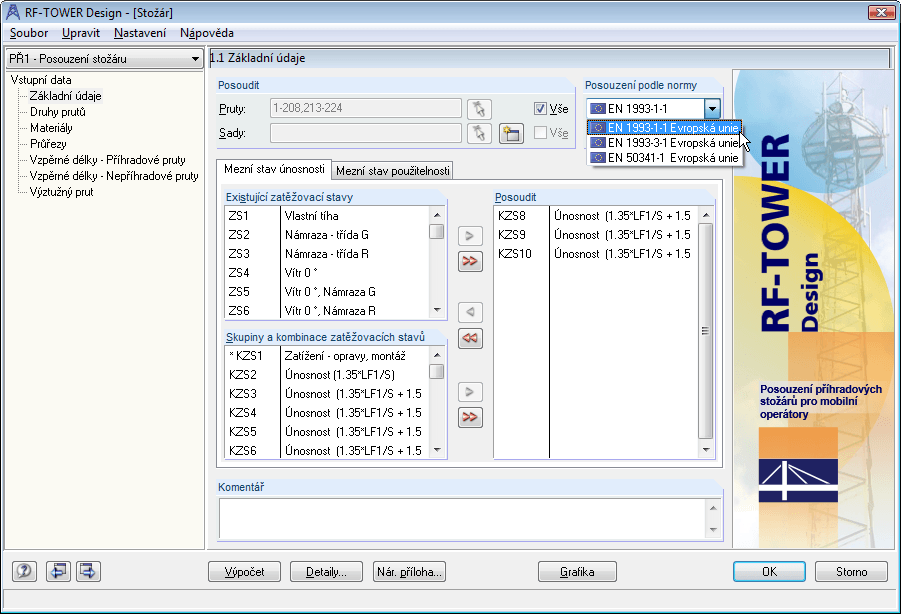Select EN 50341-1 Evropská unie option

[664, 157]
